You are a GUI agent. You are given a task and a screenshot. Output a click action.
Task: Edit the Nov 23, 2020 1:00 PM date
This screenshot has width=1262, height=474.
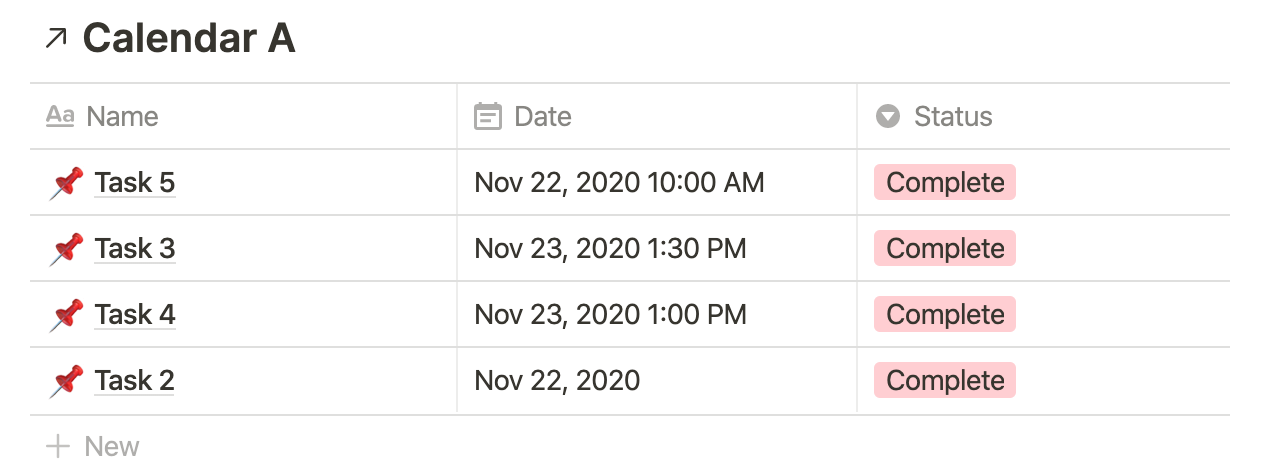pyautogui.click(x=610, y=315)
